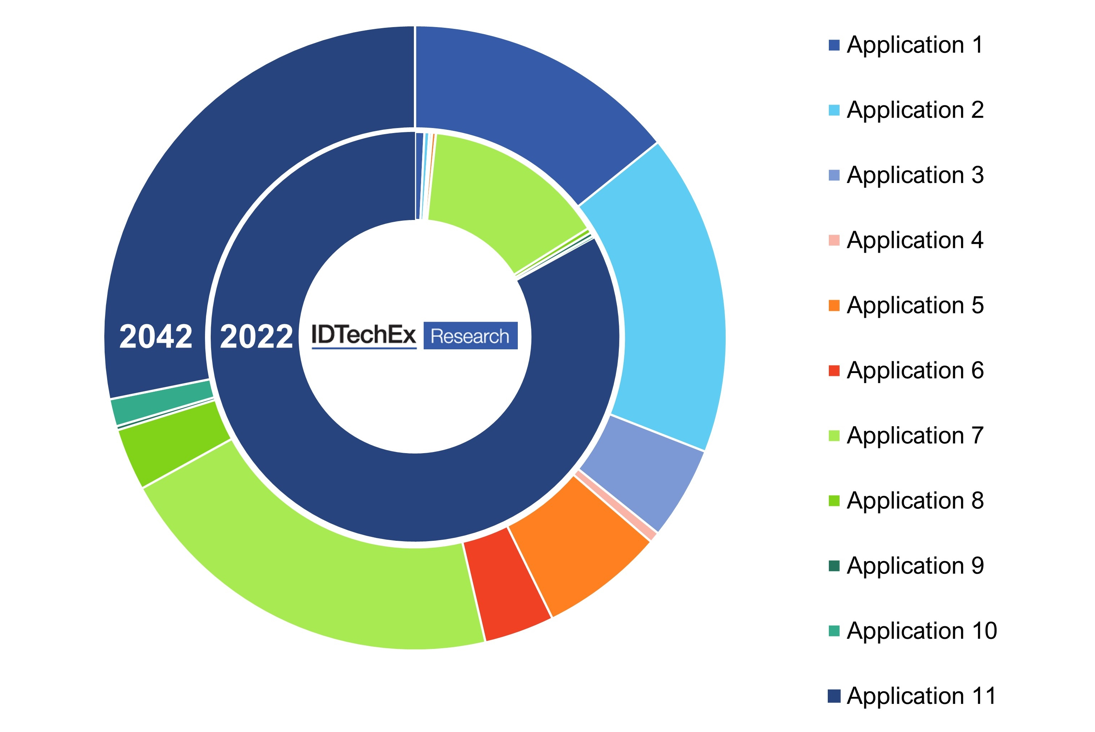Click the Research label beside the logo
Screen dimensions: 1095x732
[x=473, y=336]
